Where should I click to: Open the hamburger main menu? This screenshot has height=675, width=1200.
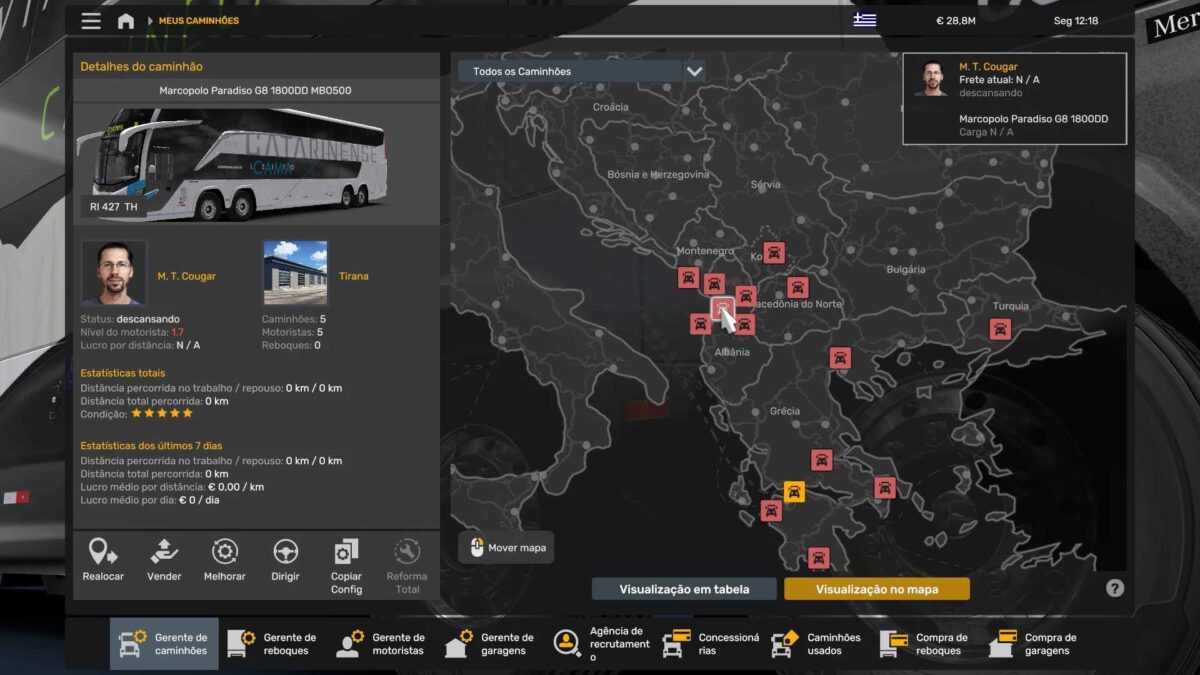pyautogui.click(x=91, y=21)
